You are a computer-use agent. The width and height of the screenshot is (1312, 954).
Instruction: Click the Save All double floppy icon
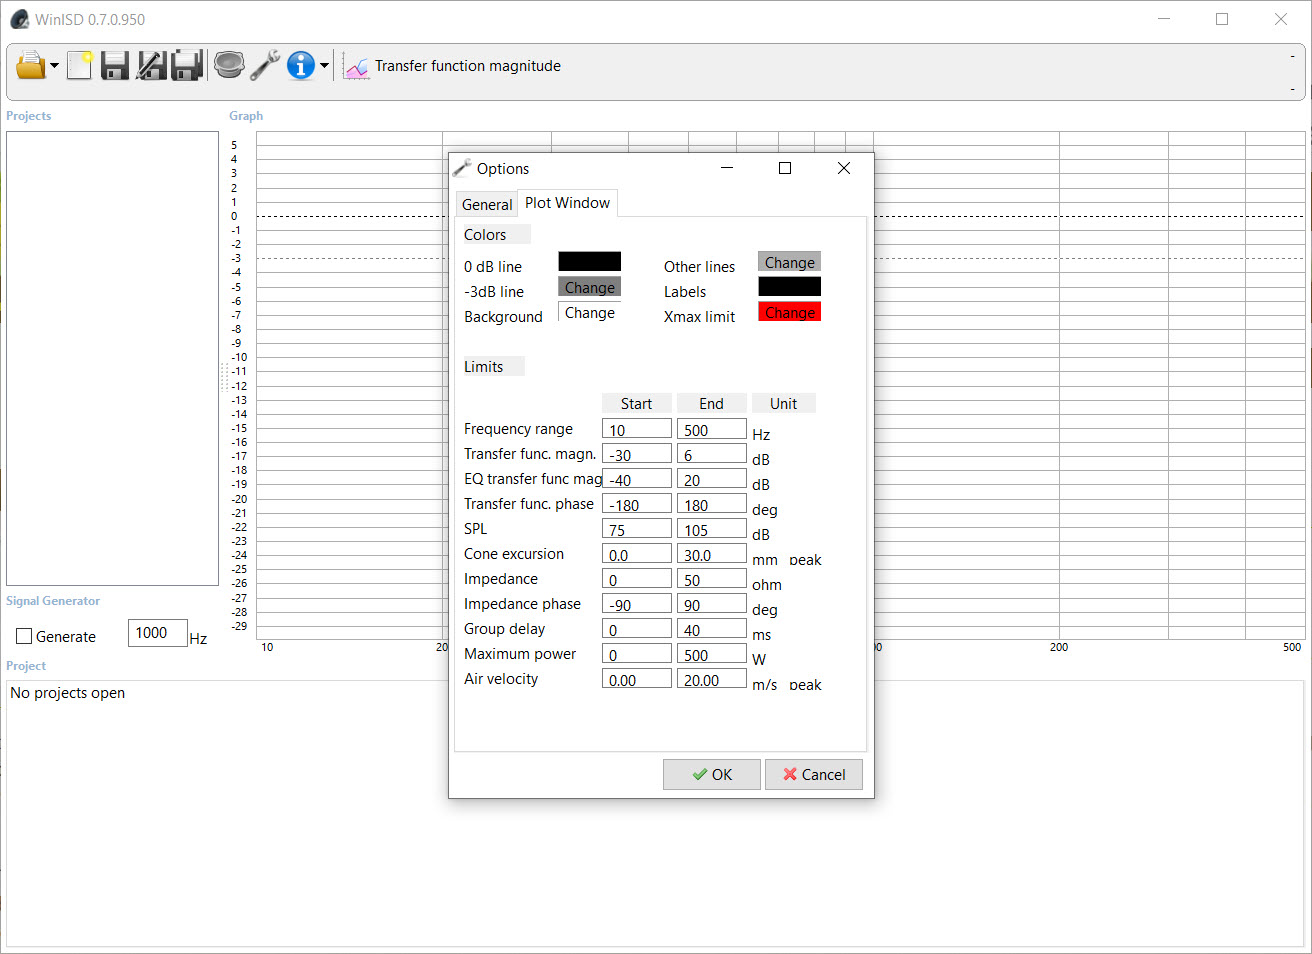187,66
